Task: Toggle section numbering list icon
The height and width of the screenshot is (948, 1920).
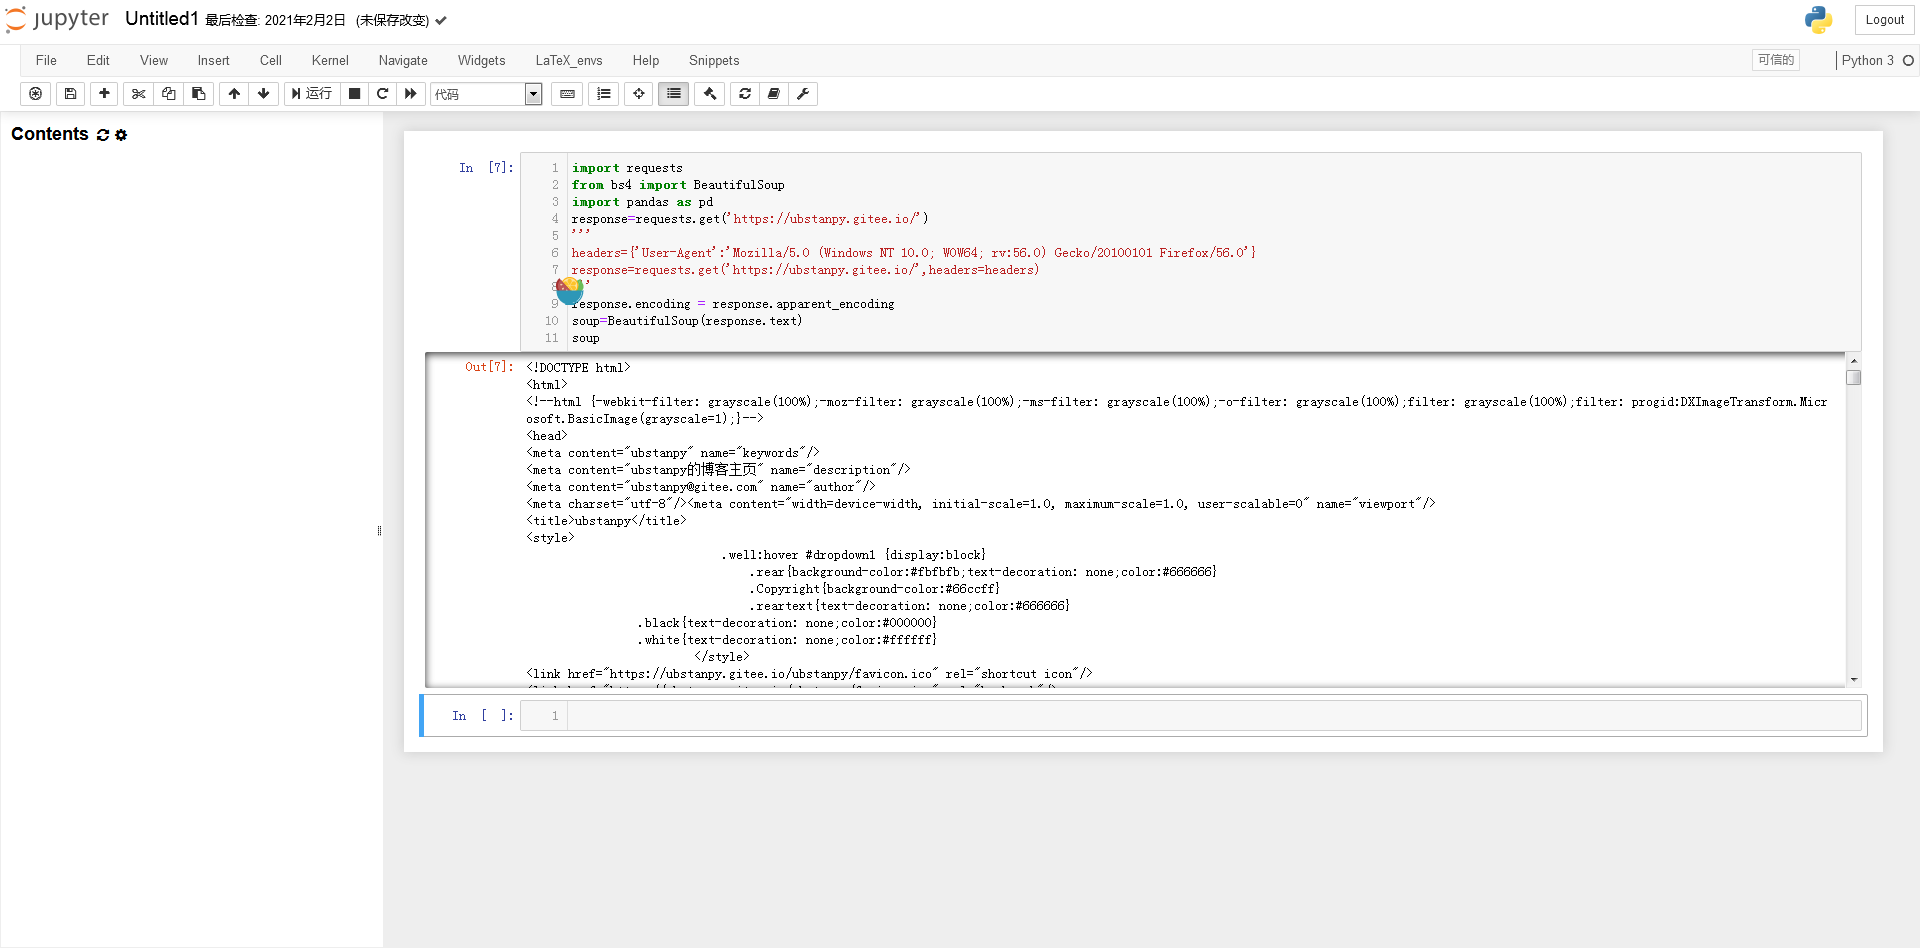Action: pyautogui.click(x=604, y=94)
